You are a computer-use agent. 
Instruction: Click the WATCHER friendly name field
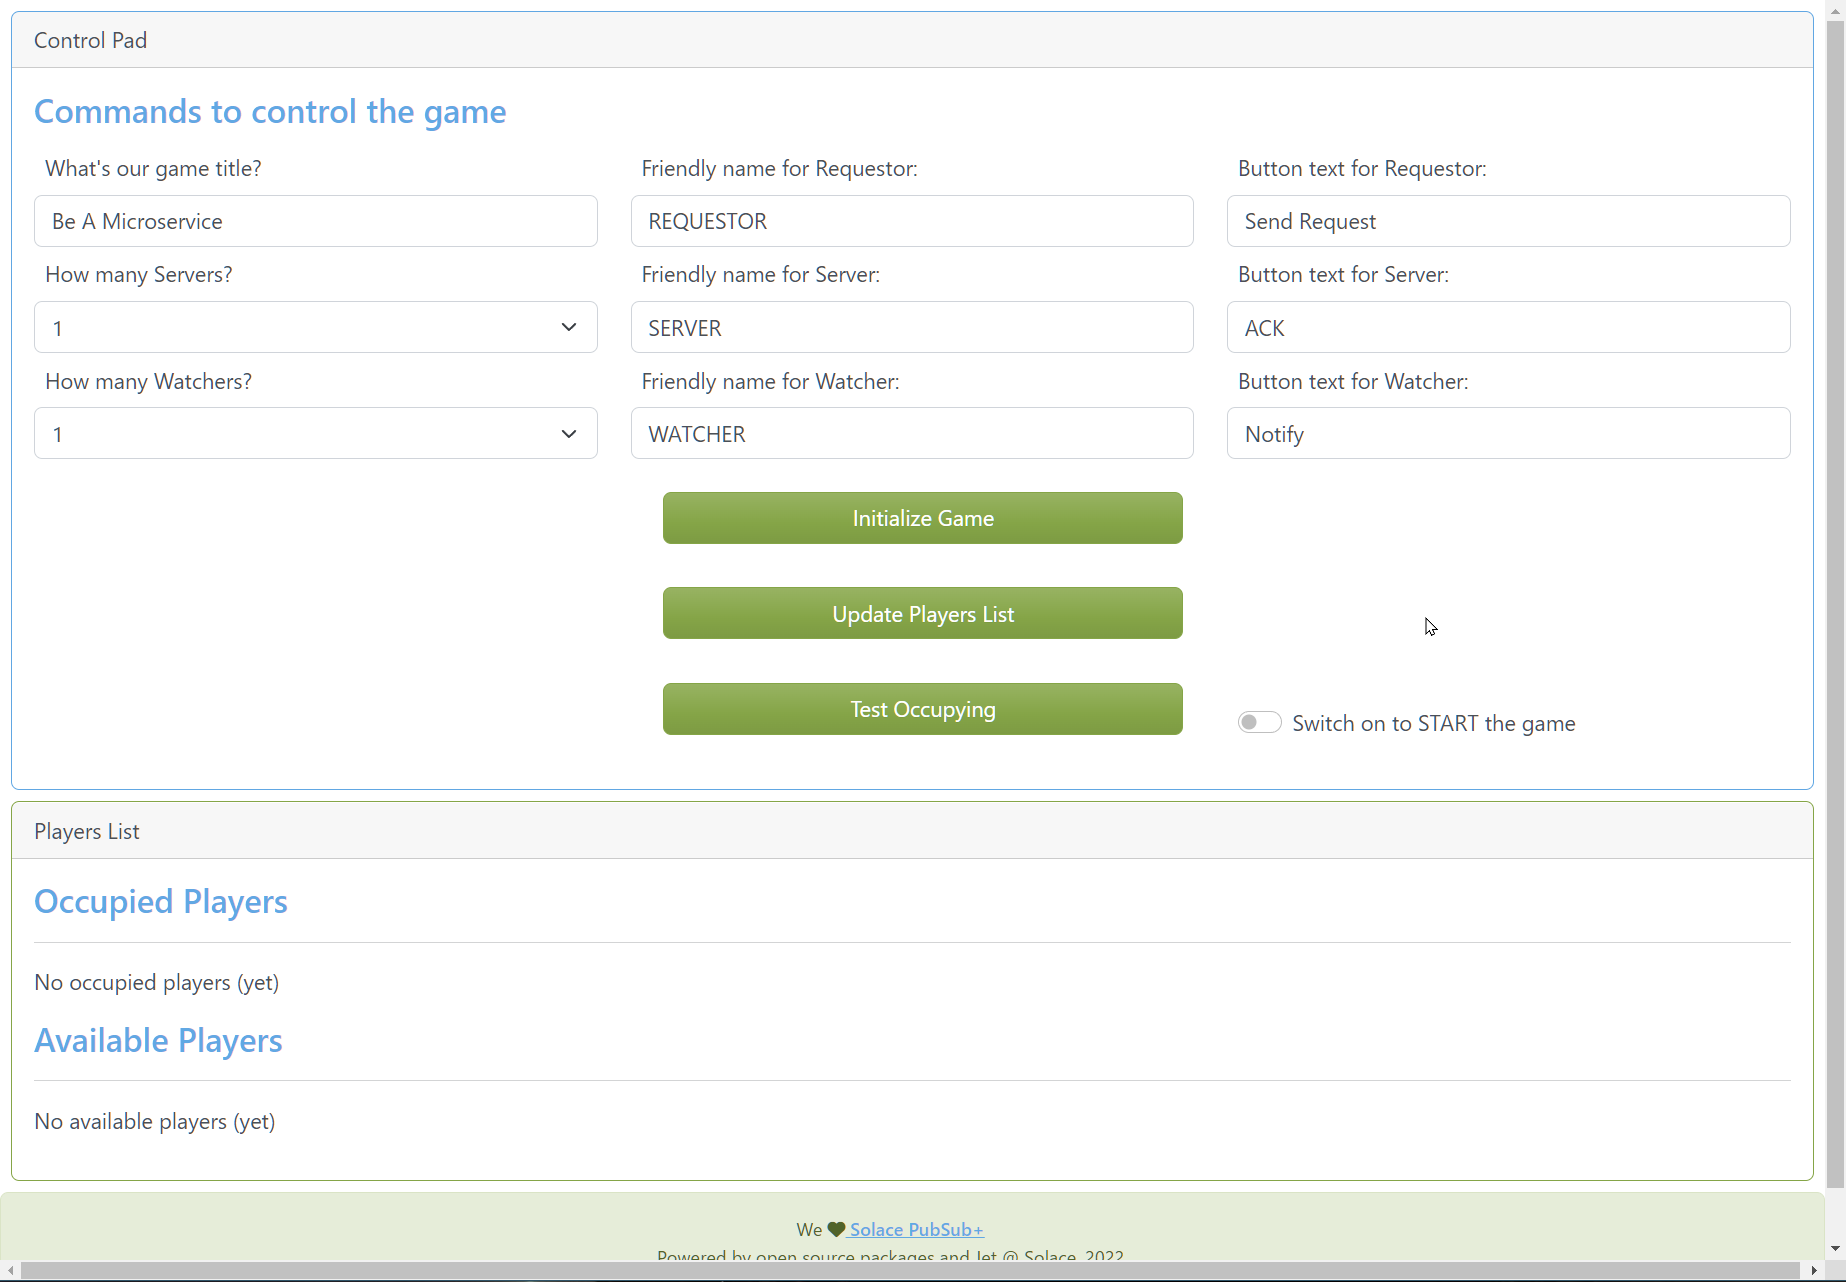[x=911, y=433]
